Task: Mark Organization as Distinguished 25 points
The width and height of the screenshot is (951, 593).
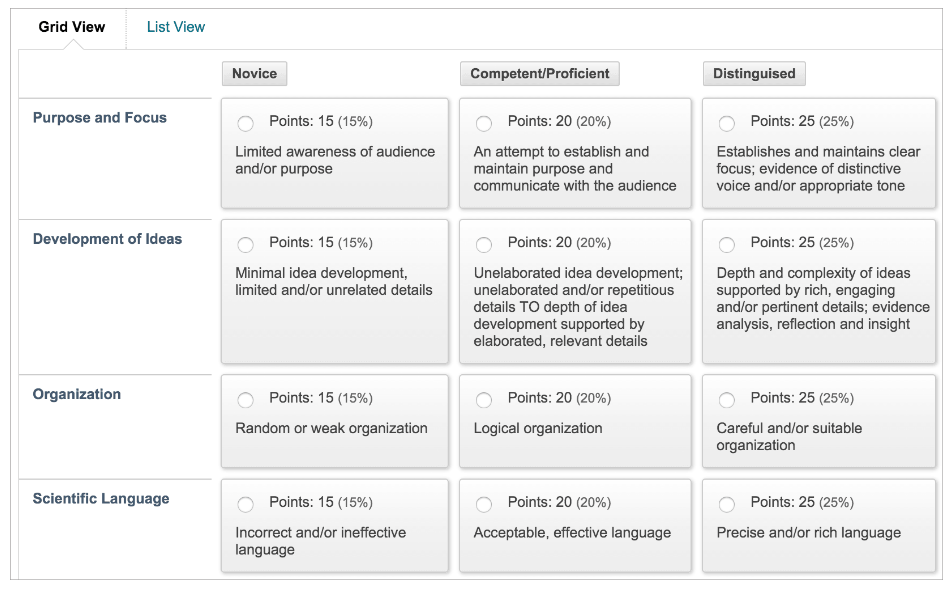Action: point(727,400)
